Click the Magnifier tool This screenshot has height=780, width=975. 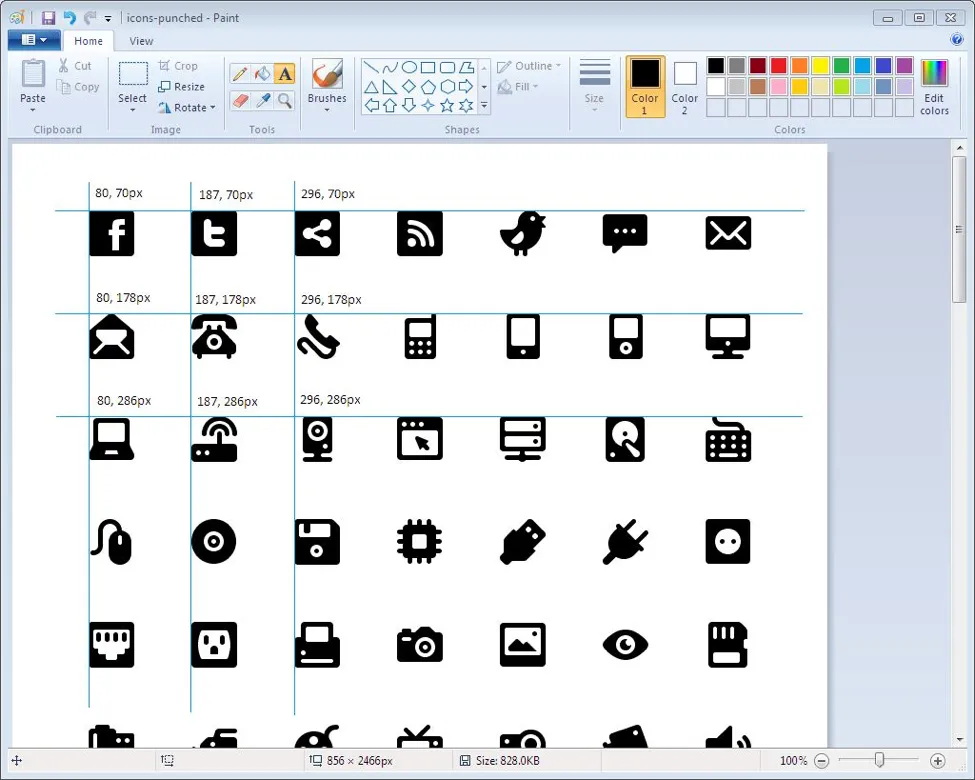(285, 100)
